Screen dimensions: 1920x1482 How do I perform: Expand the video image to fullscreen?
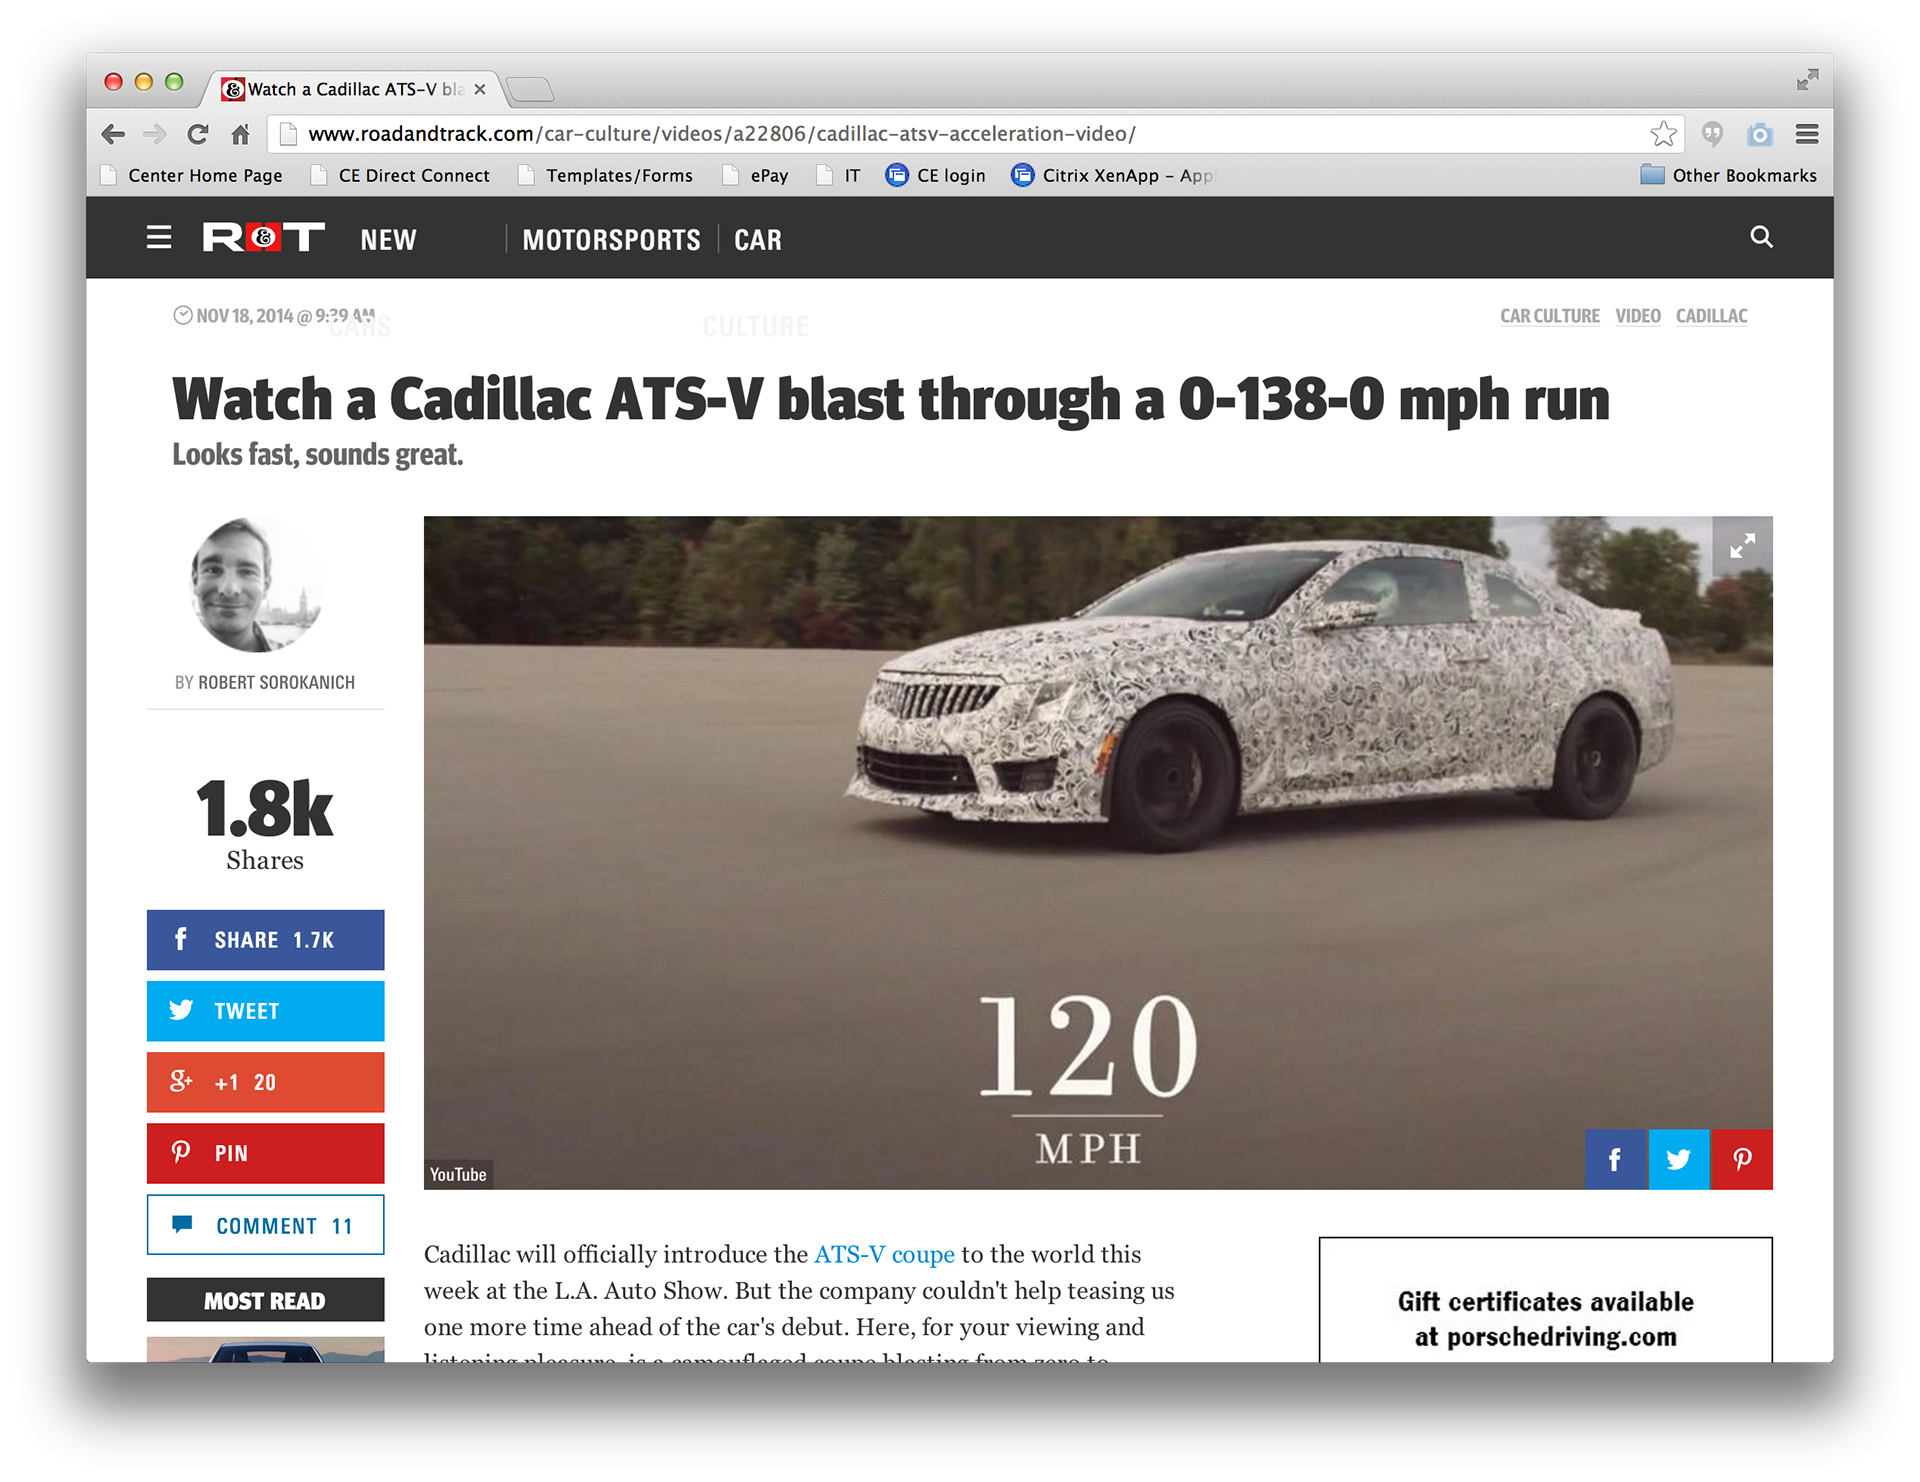point(1742,546)
